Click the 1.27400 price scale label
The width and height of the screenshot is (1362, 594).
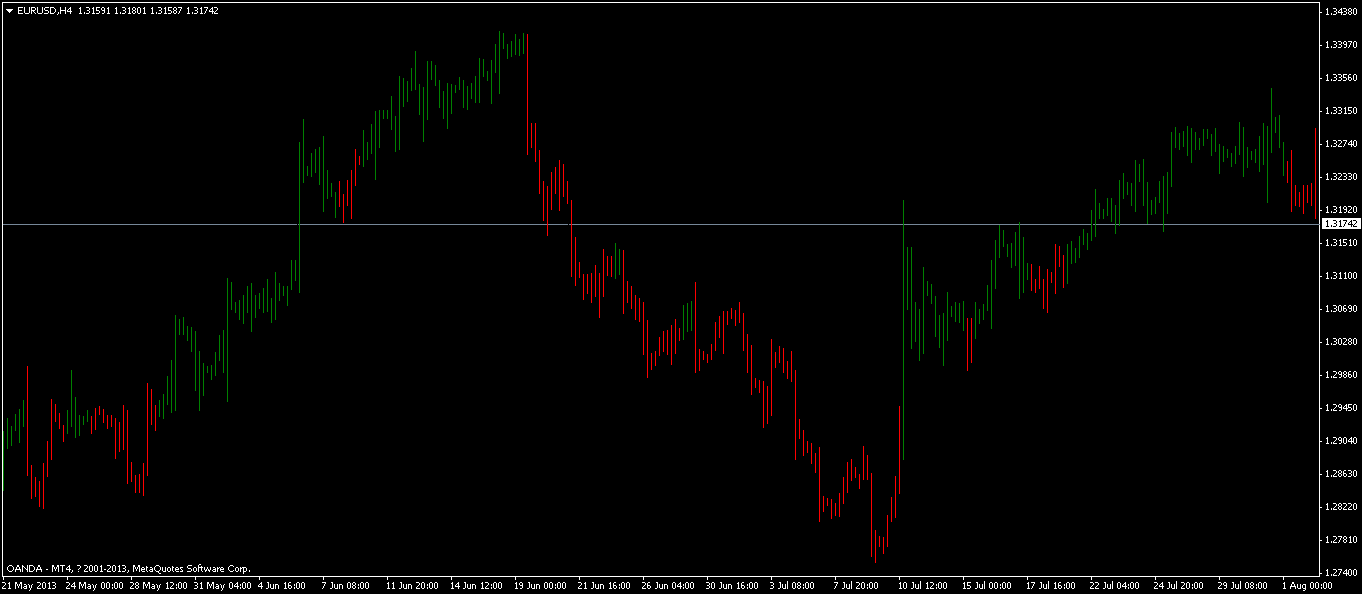pos(1340,572)
